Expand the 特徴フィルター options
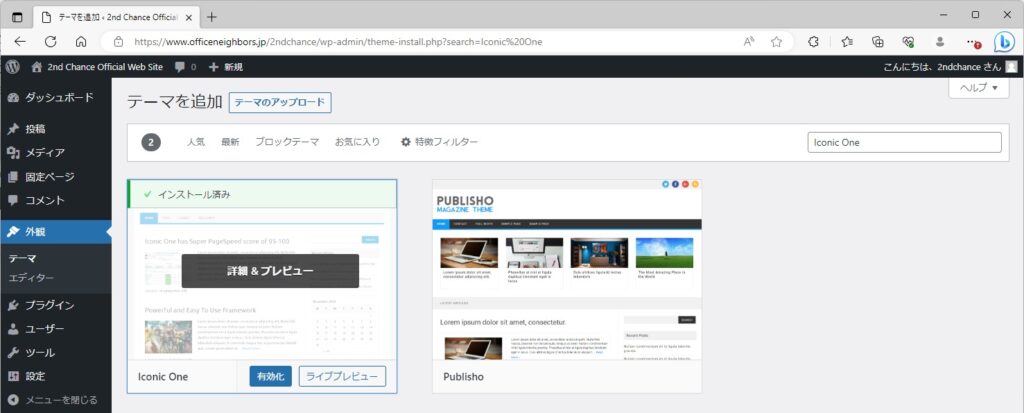 439,142
